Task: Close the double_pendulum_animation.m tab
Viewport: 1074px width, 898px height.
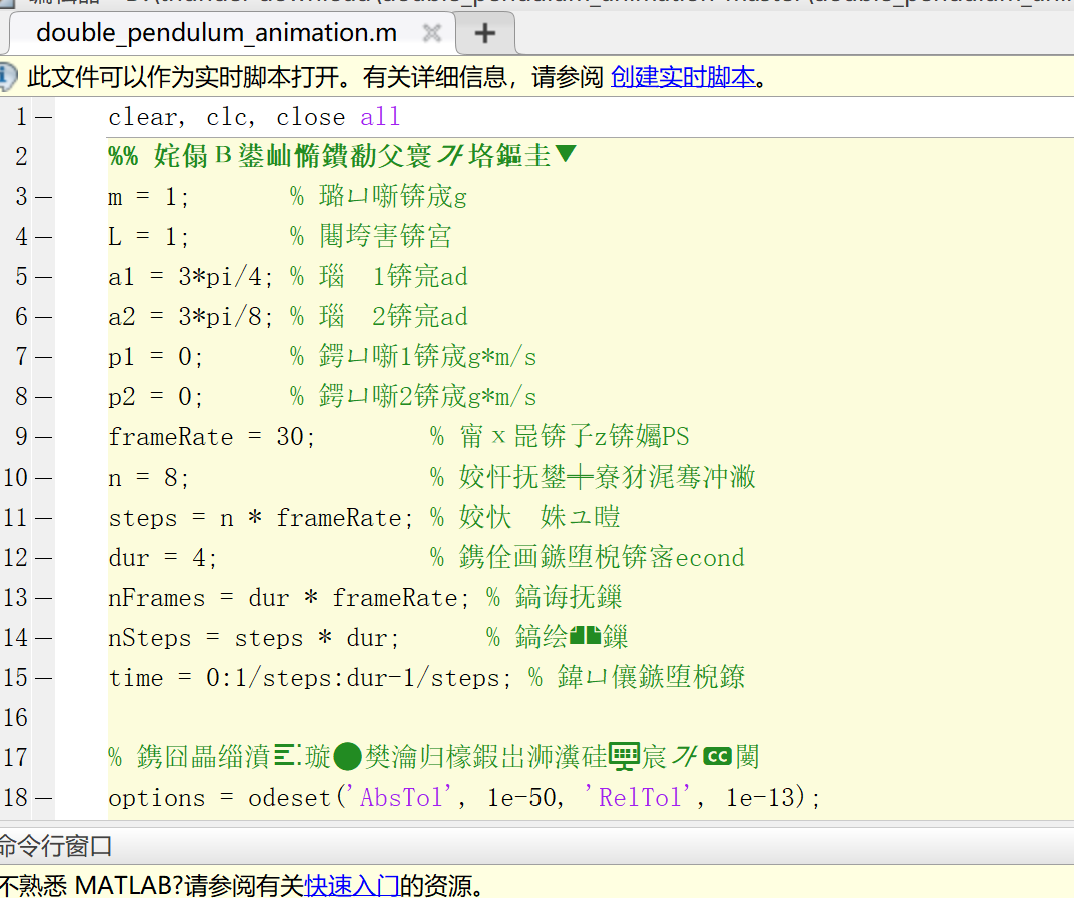Action: click(x=432, y=32)
